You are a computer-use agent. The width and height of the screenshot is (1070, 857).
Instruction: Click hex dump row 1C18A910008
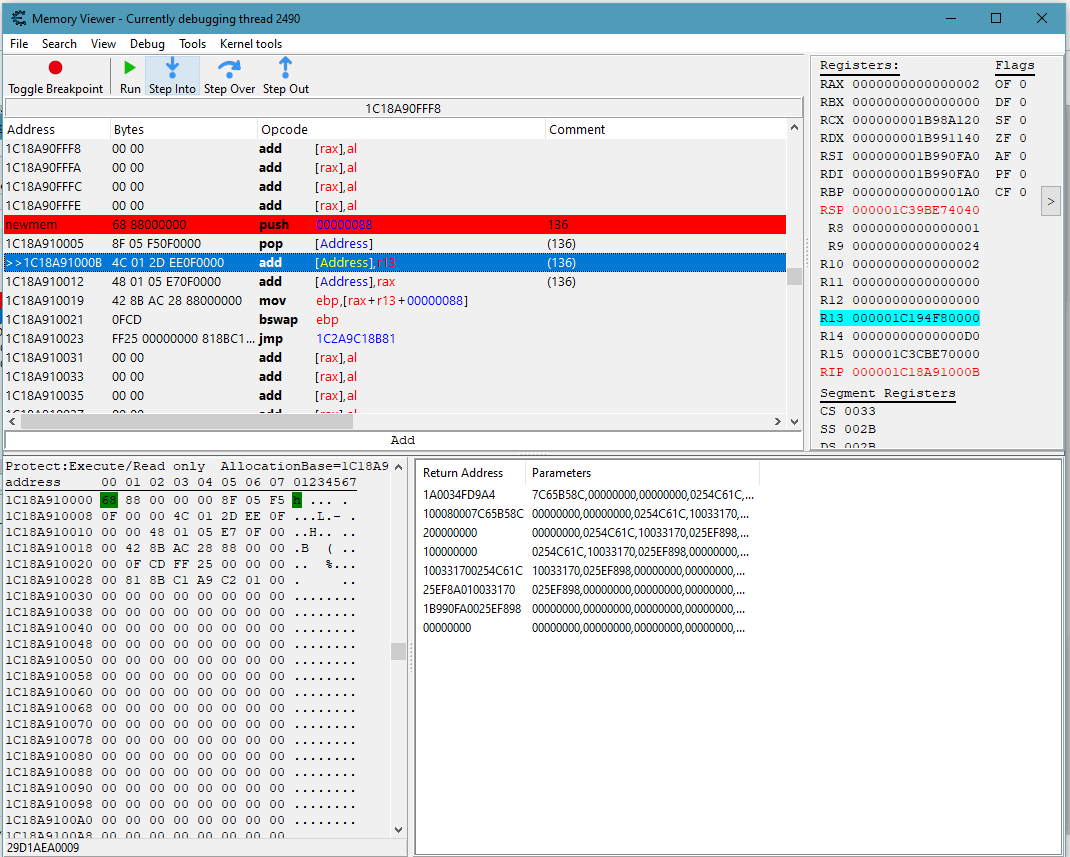click(x=181, y=517)
